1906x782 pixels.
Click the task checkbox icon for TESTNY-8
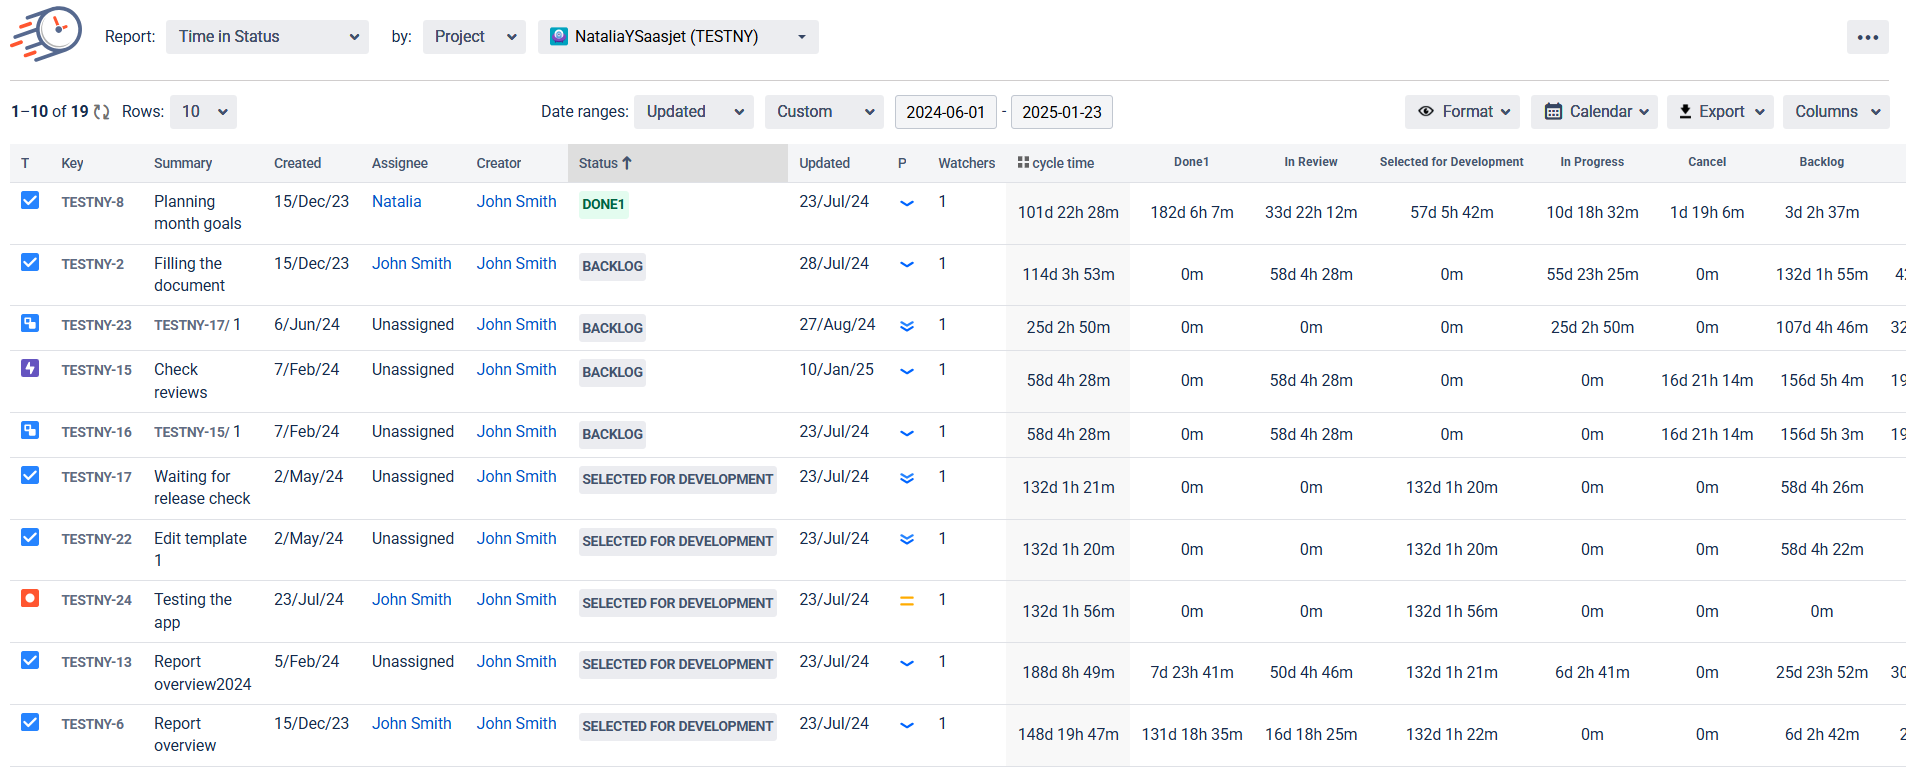pos(30,200)
